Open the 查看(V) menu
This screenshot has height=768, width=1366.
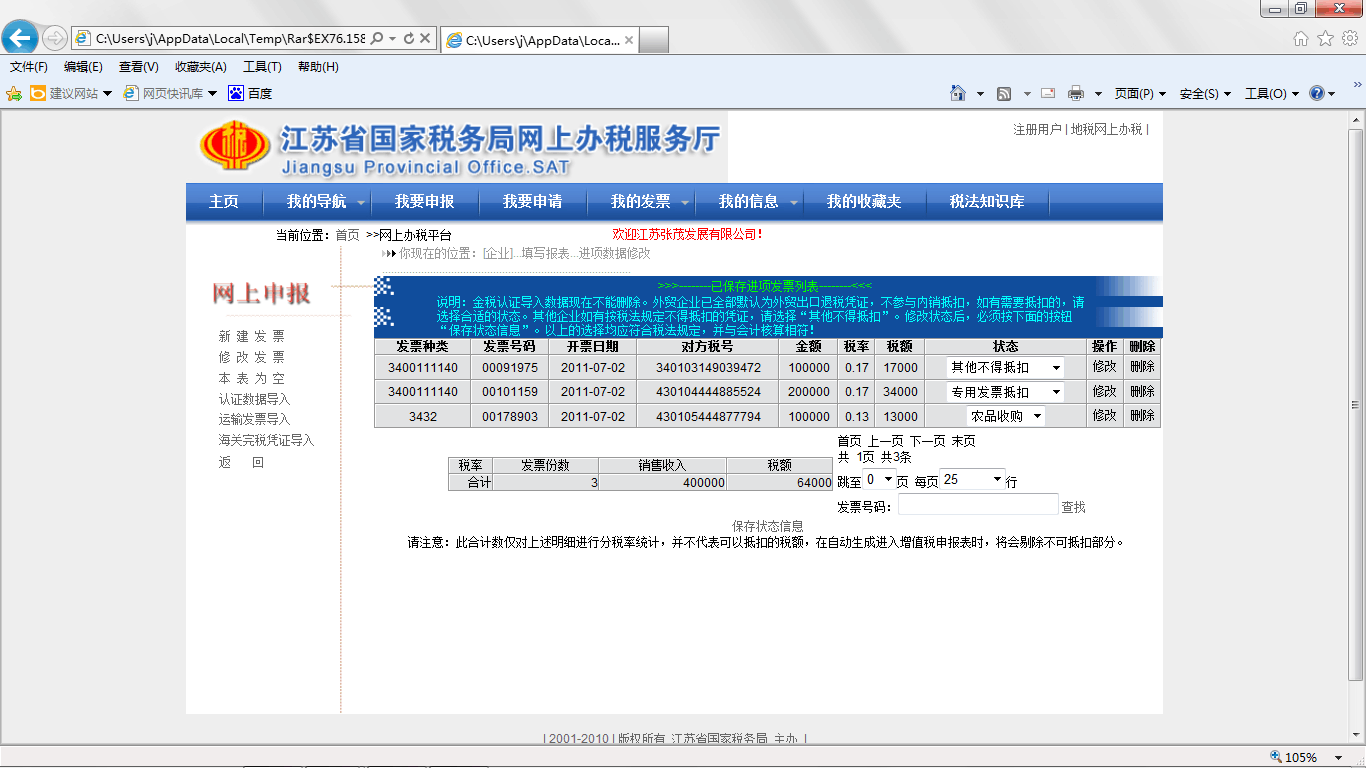[x=138, y=67]
